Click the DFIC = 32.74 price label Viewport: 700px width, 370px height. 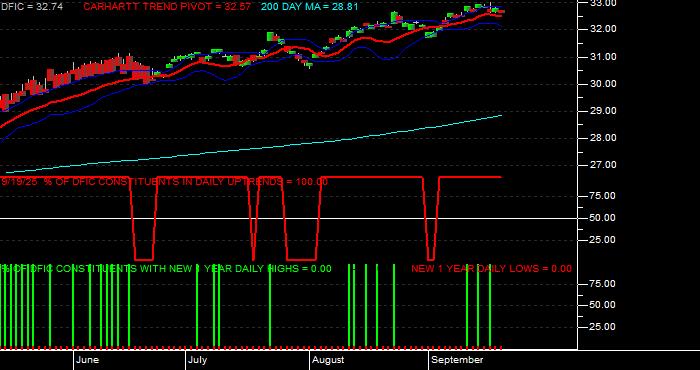tap(32, 7)
